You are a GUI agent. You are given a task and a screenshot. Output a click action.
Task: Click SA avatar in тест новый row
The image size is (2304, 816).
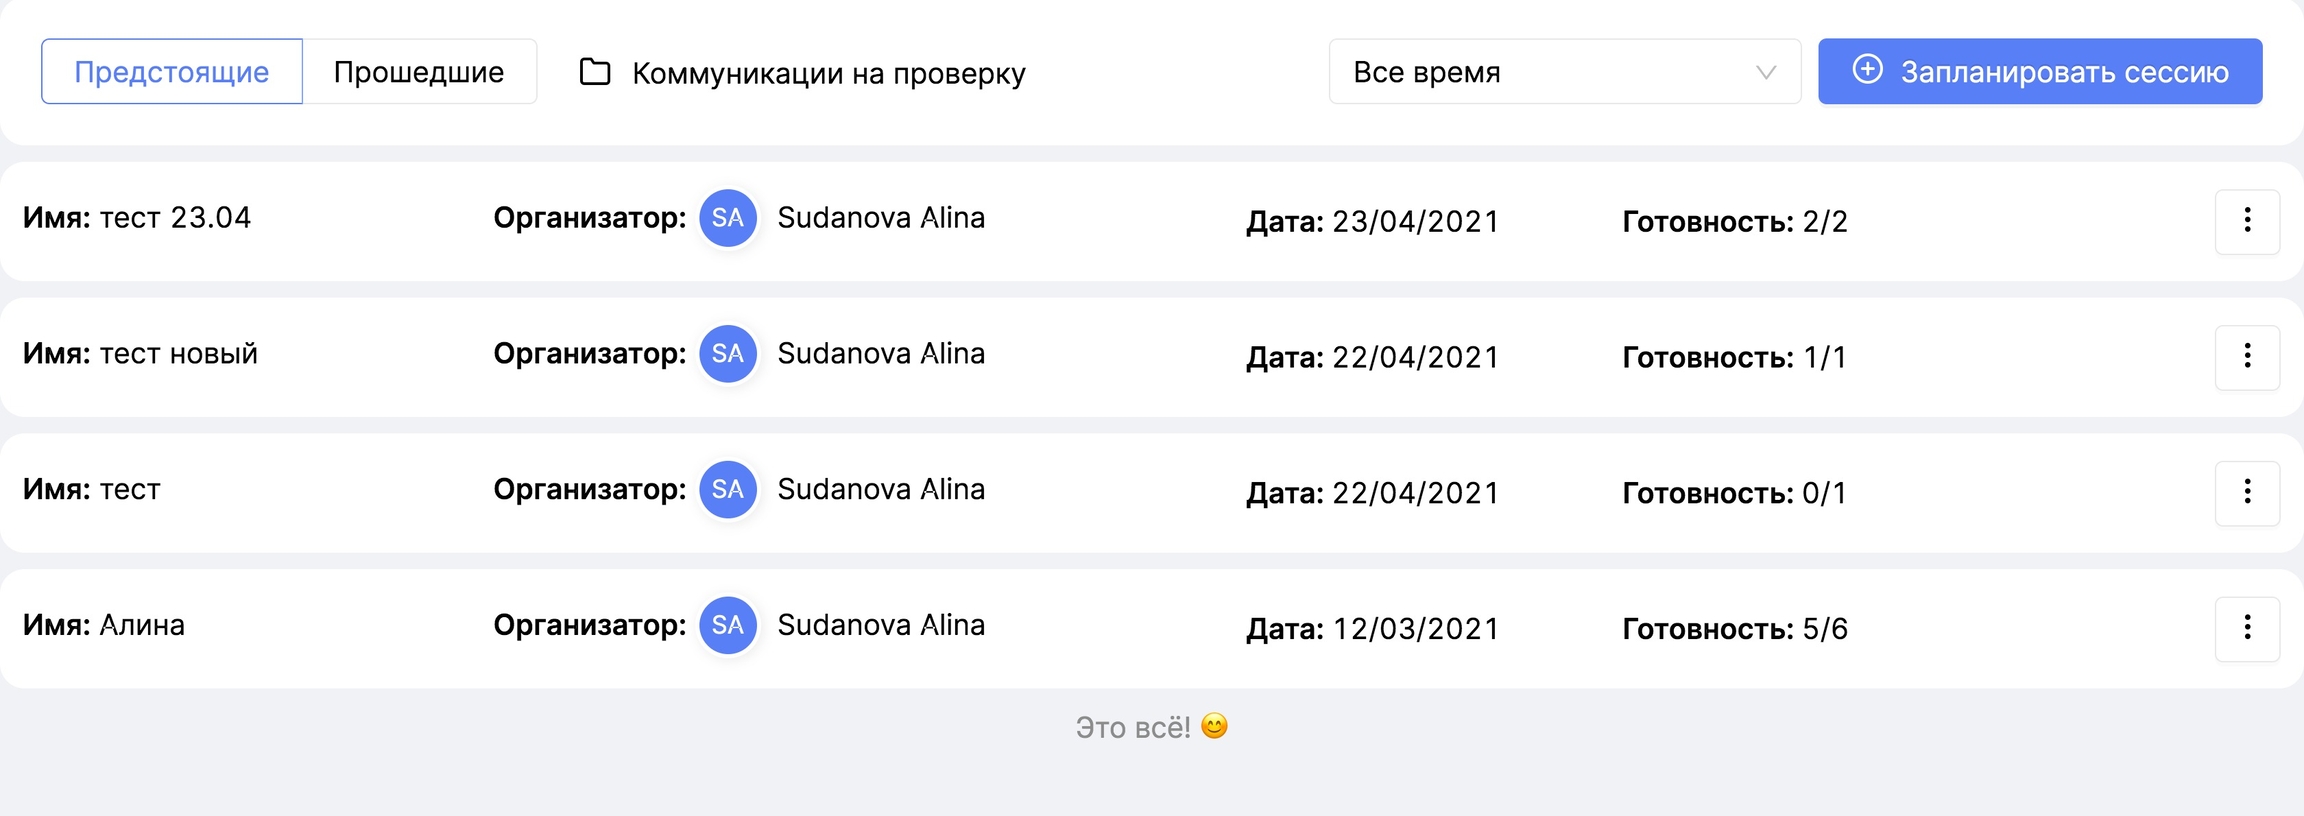tap(727, 354)
